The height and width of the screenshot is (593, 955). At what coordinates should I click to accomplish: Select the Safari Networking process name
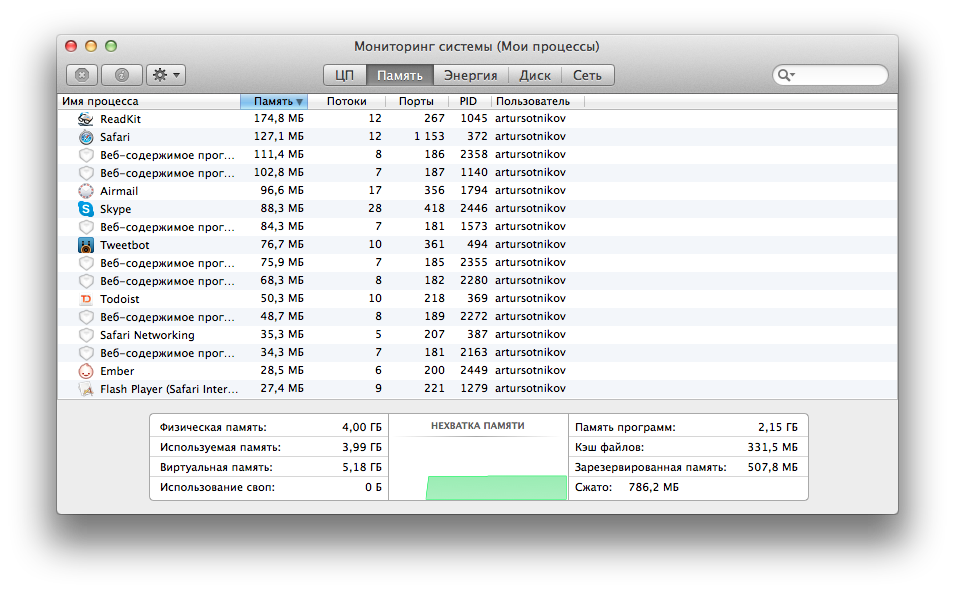(x=147, y=335)
